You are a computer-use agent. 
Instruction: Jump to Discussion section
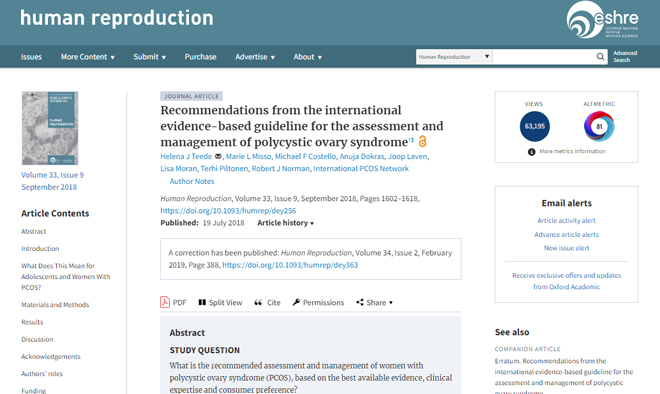tap(37, 339)
